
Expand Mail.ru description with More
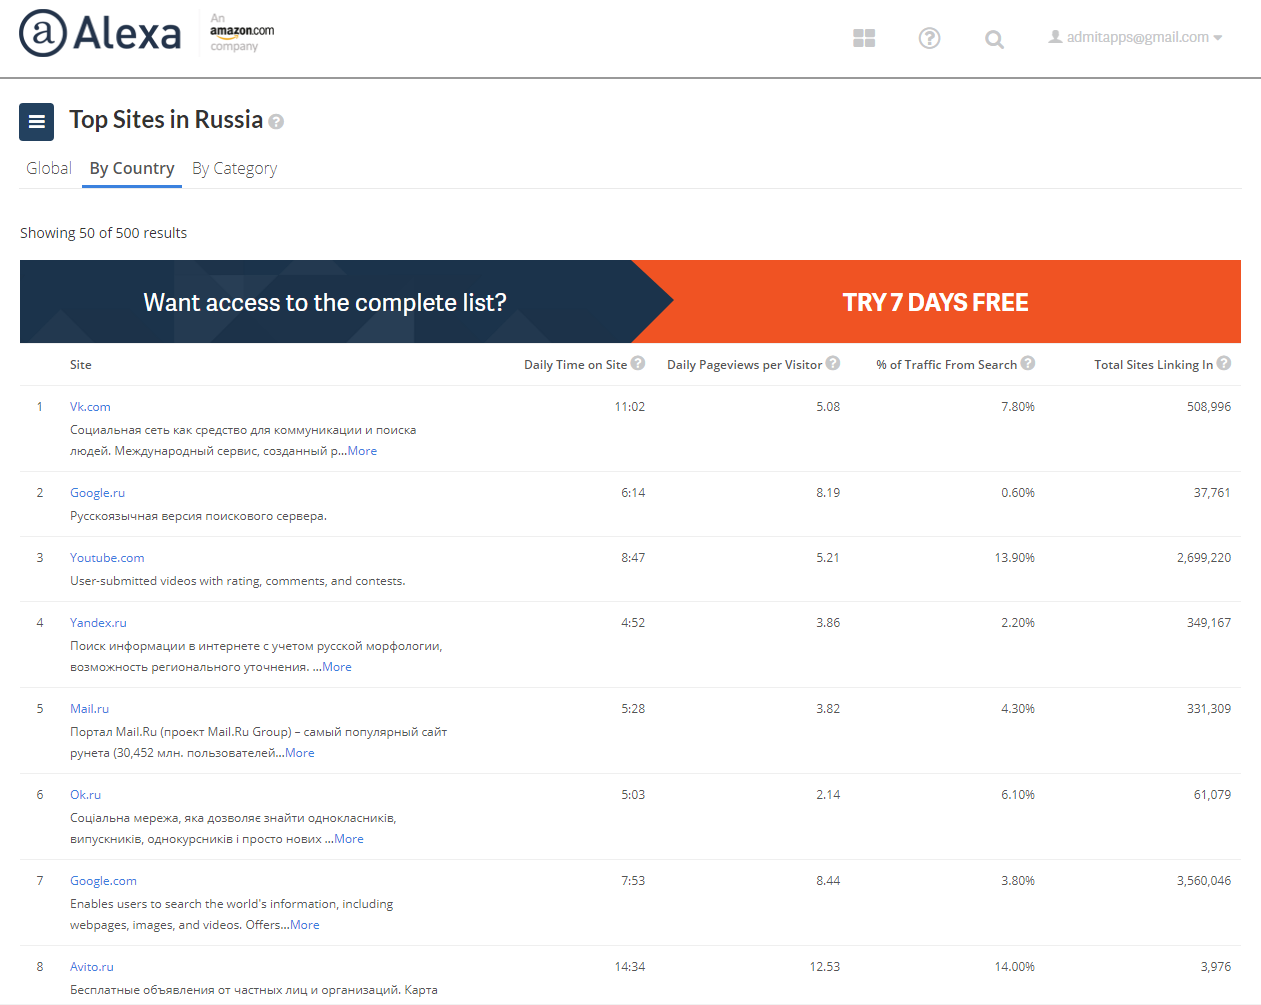coord(300,753)
